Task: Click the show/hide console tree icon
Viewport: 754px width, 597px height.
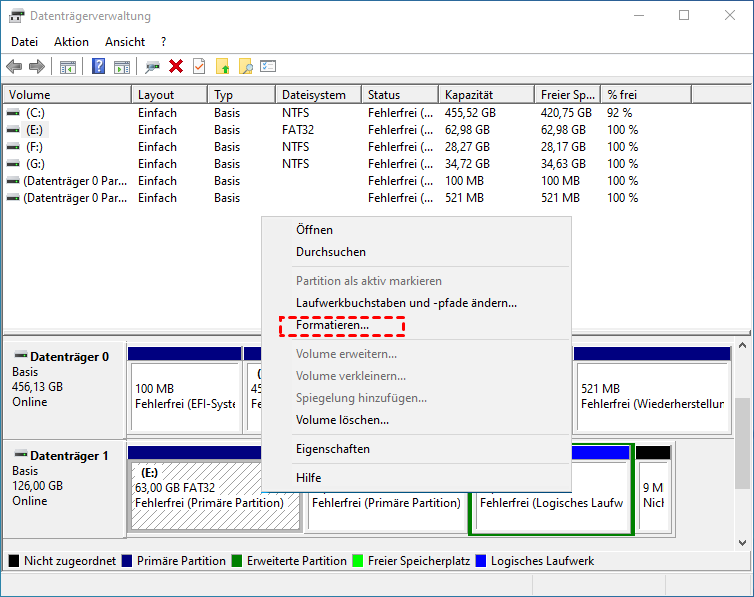Action: pos(68,67)
